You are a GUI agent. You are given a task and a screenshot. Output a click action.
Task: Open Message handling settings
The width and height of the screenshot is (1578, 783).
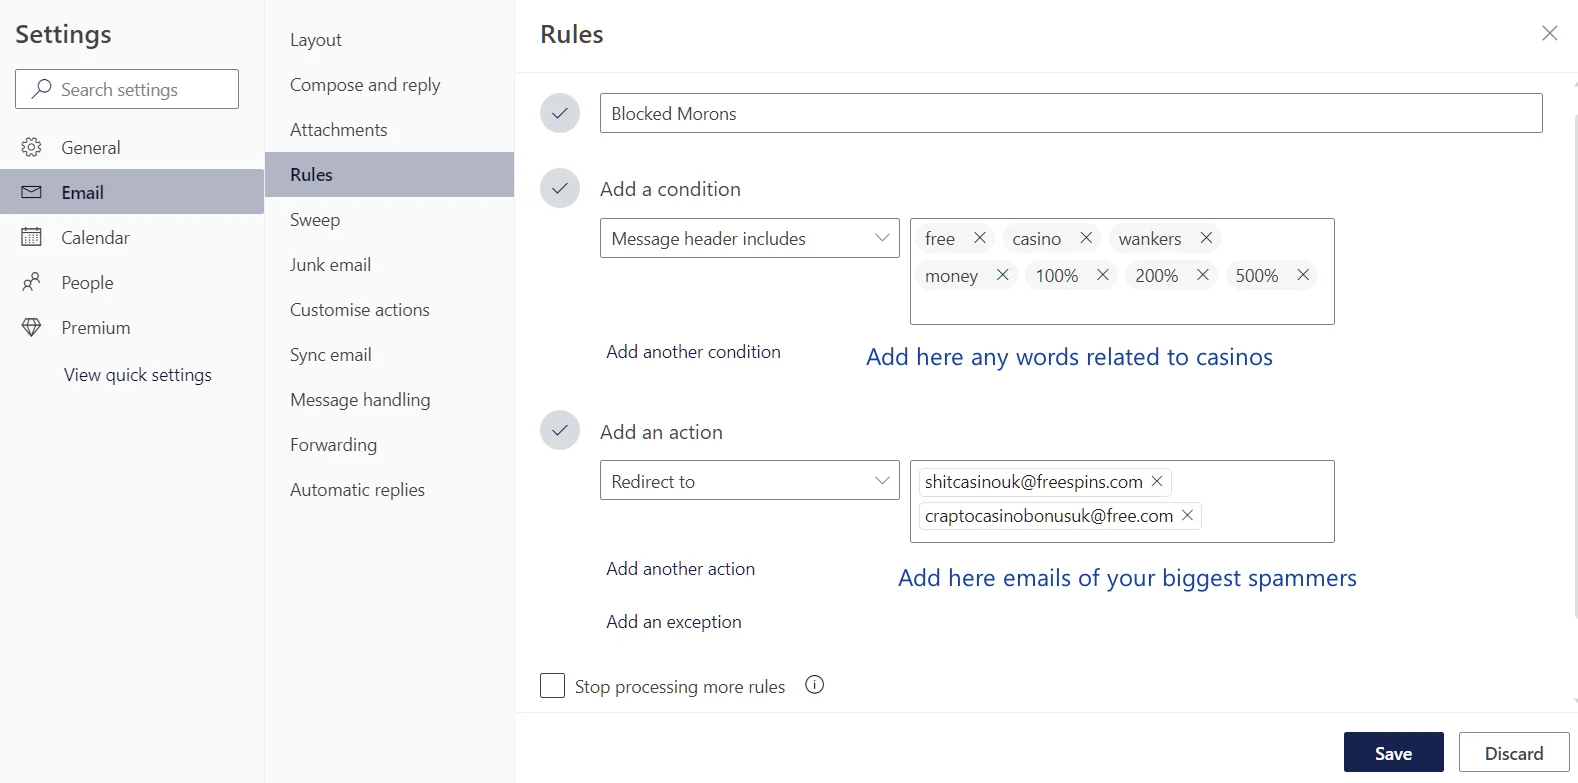tap(390, 400)
